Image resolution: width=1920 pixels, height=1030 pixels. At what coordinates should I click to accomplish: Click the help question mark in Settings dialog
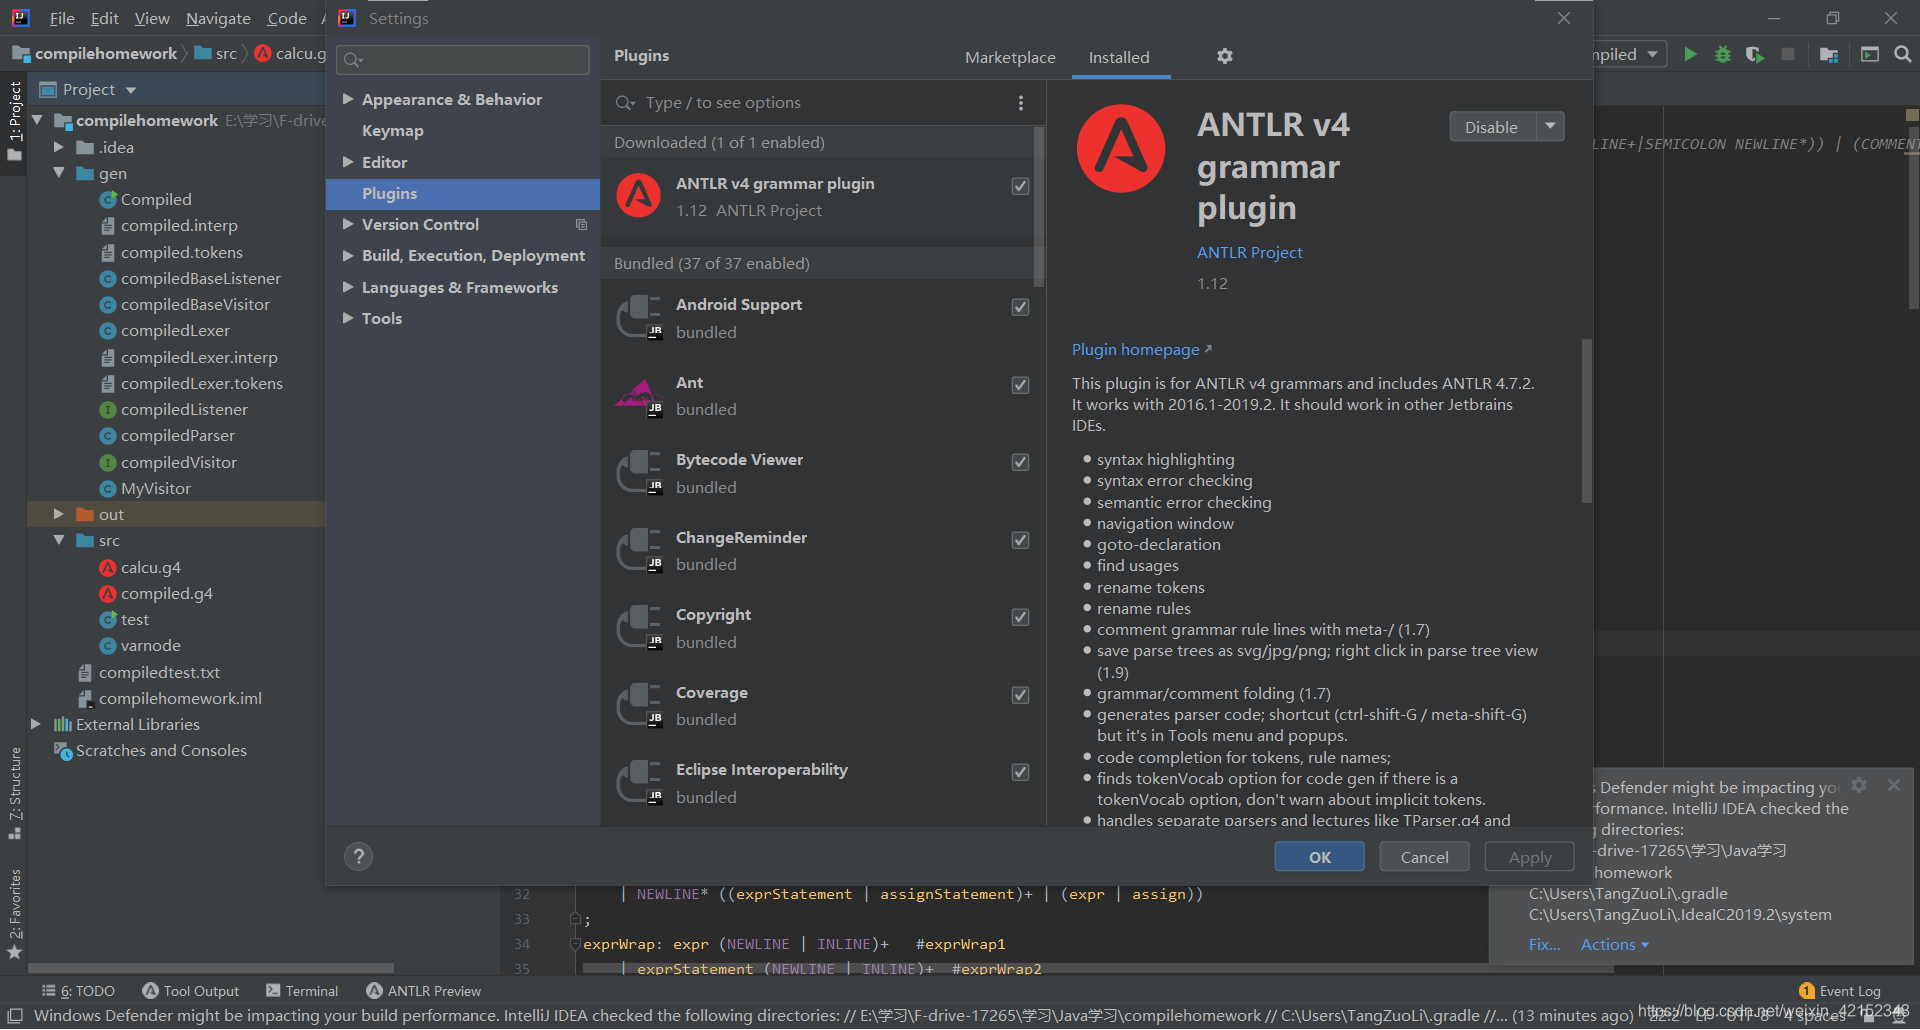[x=358, y=856]
